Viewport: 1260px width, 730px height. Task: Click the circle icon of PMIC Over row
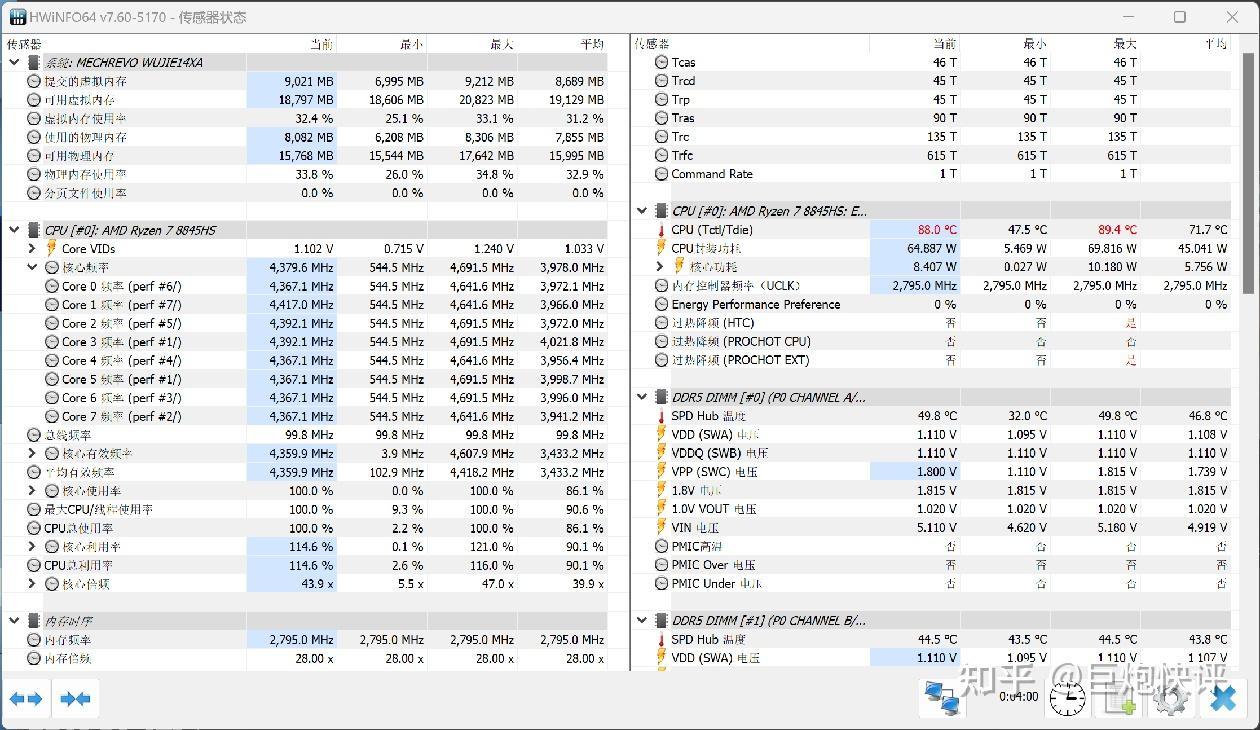point(661,565)
